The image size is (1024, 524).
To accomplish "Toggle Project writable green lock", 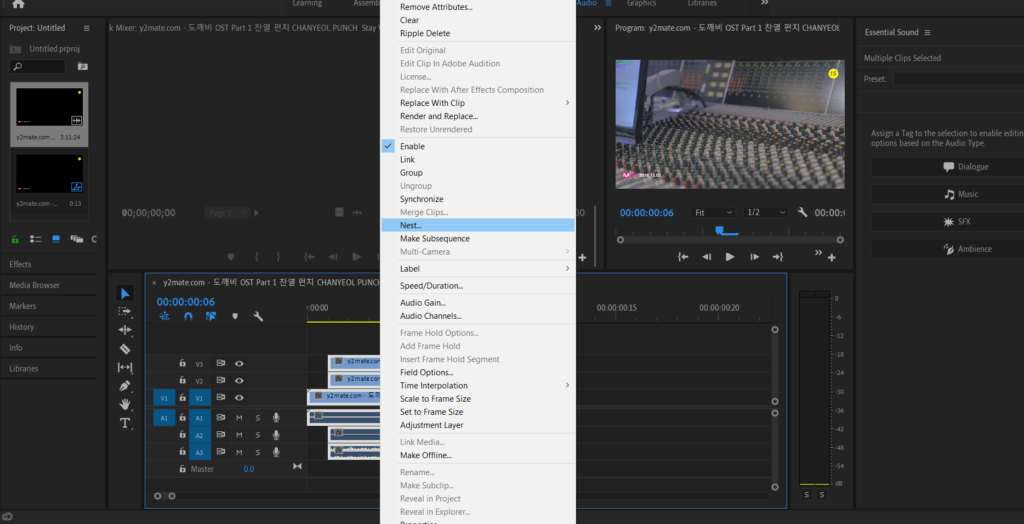I will tap(16, 239).
